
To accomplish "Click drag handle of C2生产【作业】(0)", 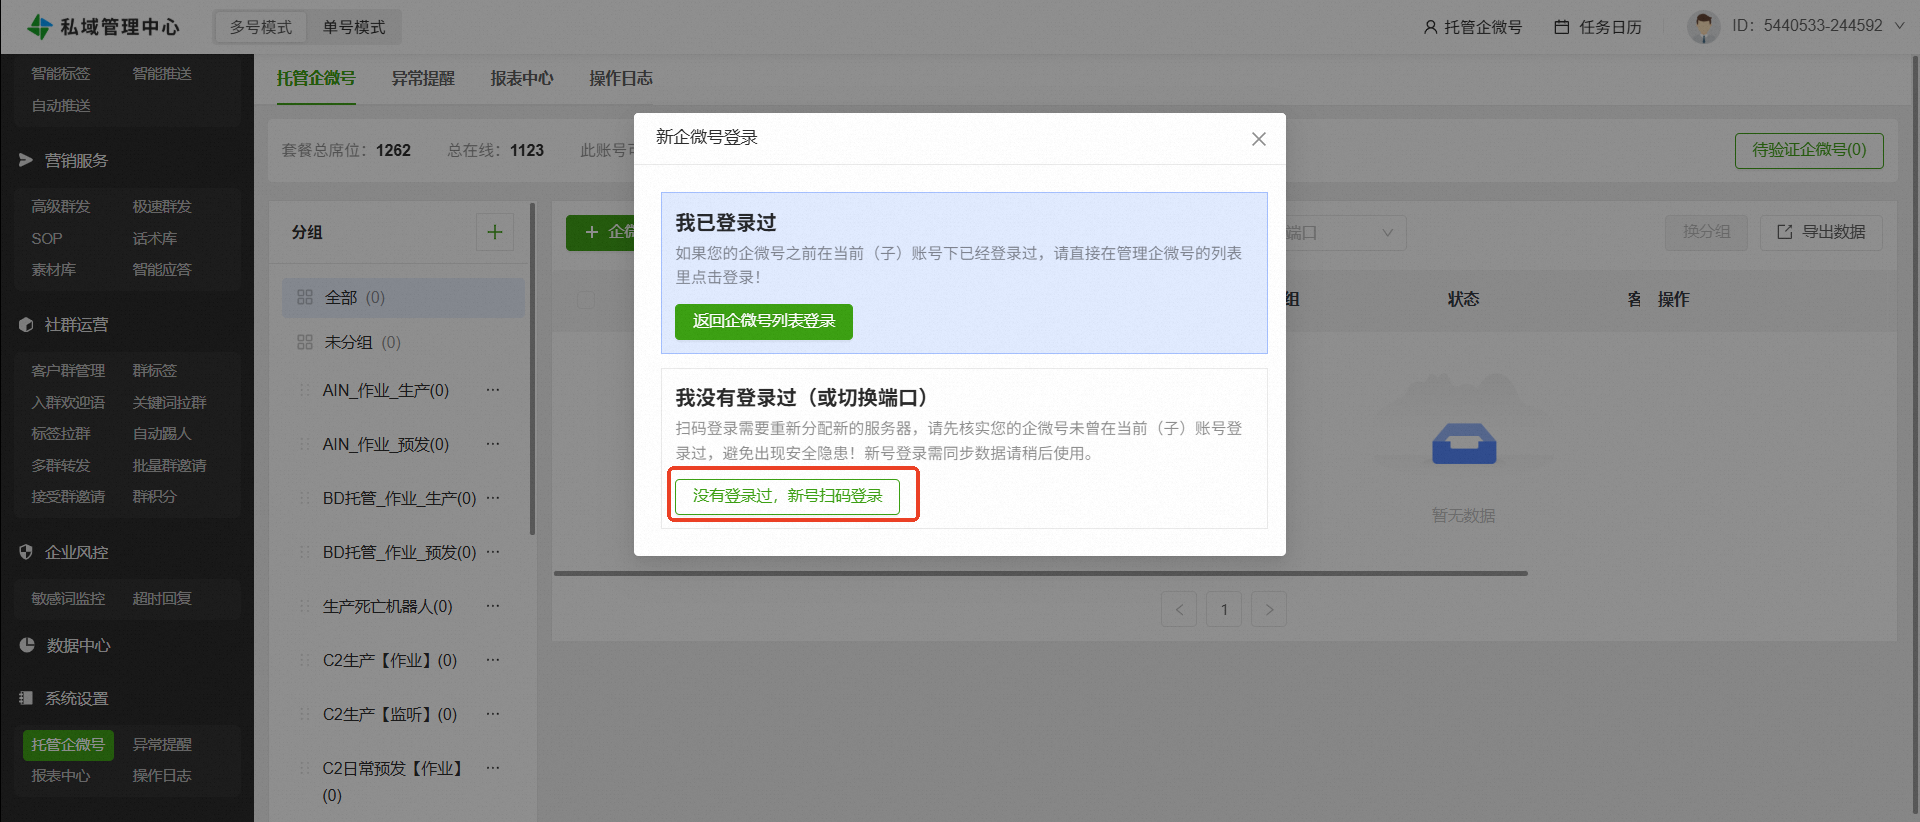I will [x=305, y=661].
